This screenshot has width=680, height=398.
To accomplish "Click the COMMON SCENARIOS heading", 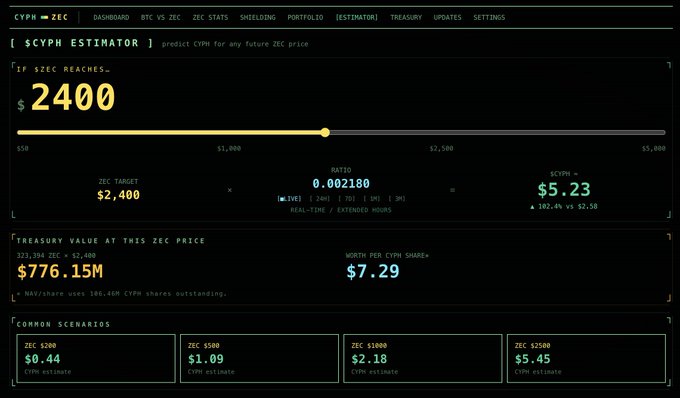I will point(63,324).
